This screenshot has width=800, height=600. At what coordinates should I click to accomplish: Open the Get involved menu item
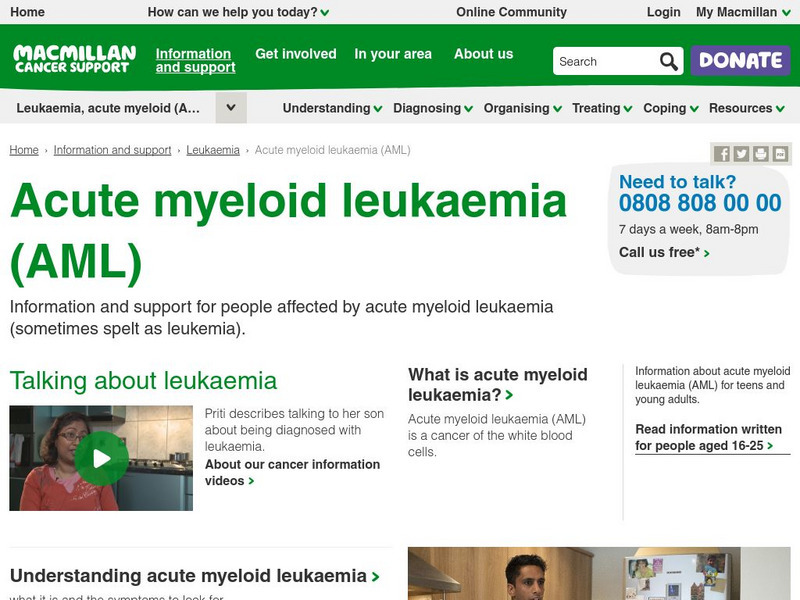(295, 54)
